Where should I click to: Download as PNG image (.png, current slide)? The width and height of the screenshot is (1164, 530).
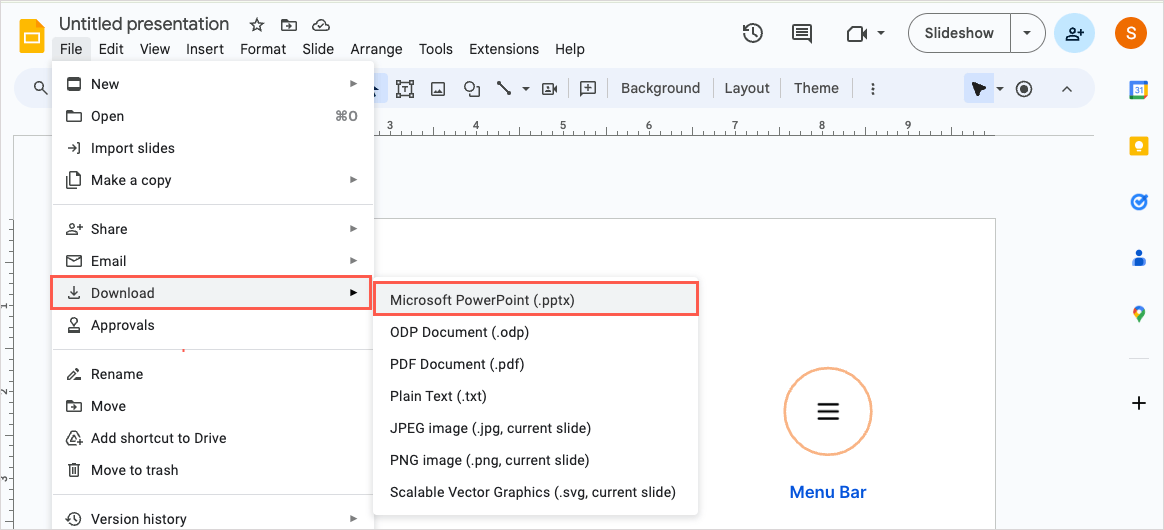535,459
